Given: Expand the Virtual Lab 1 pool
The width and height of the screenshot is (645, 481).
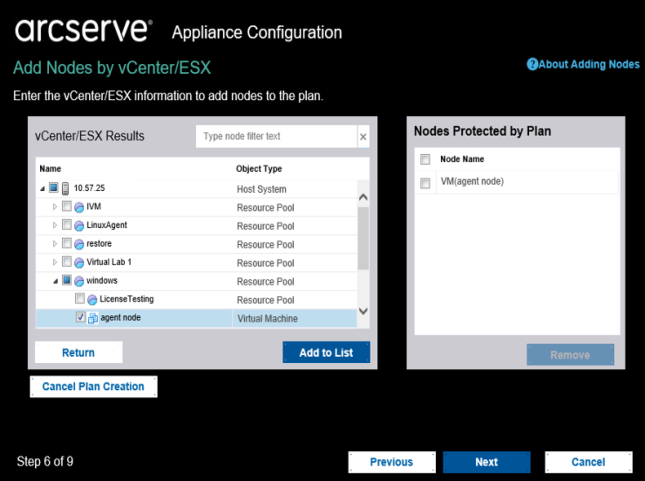Looking at the screenshot, I should tap(55, 262).
